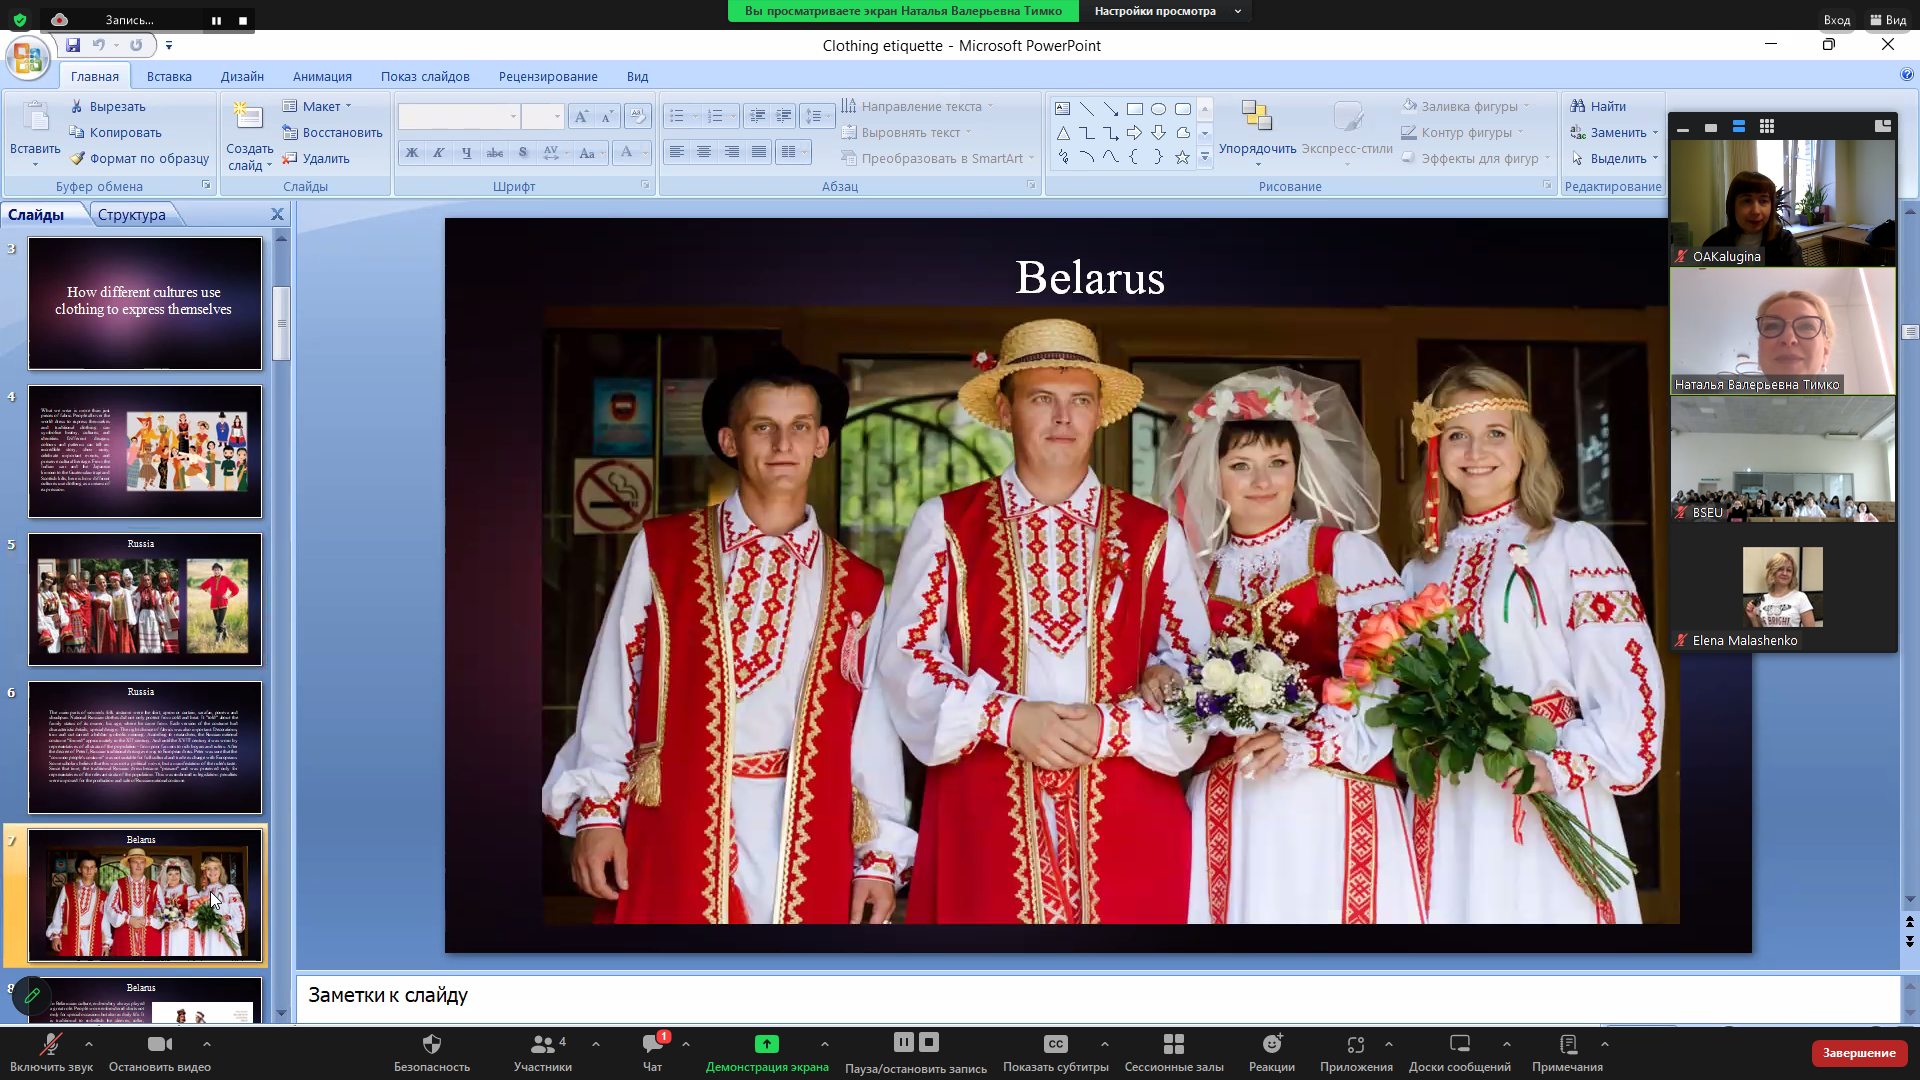Click the Reactions smiley icon
Viewport: 1920px width, 1080px height.
(1271, 1044)
